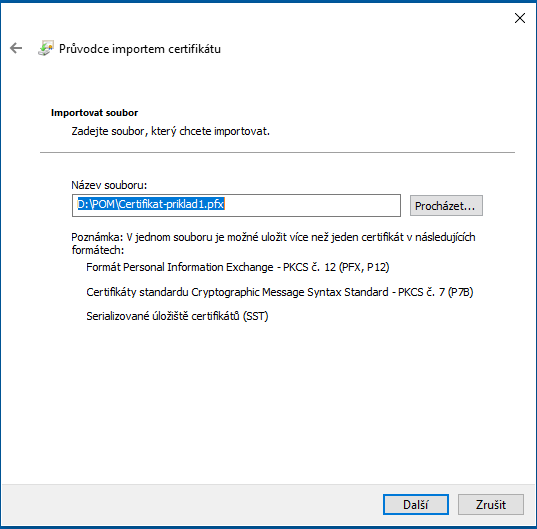The width and height of the screenshot is (537, 529).
Task: Click the 'Název souboru:' label
Action: coord(109,185)
